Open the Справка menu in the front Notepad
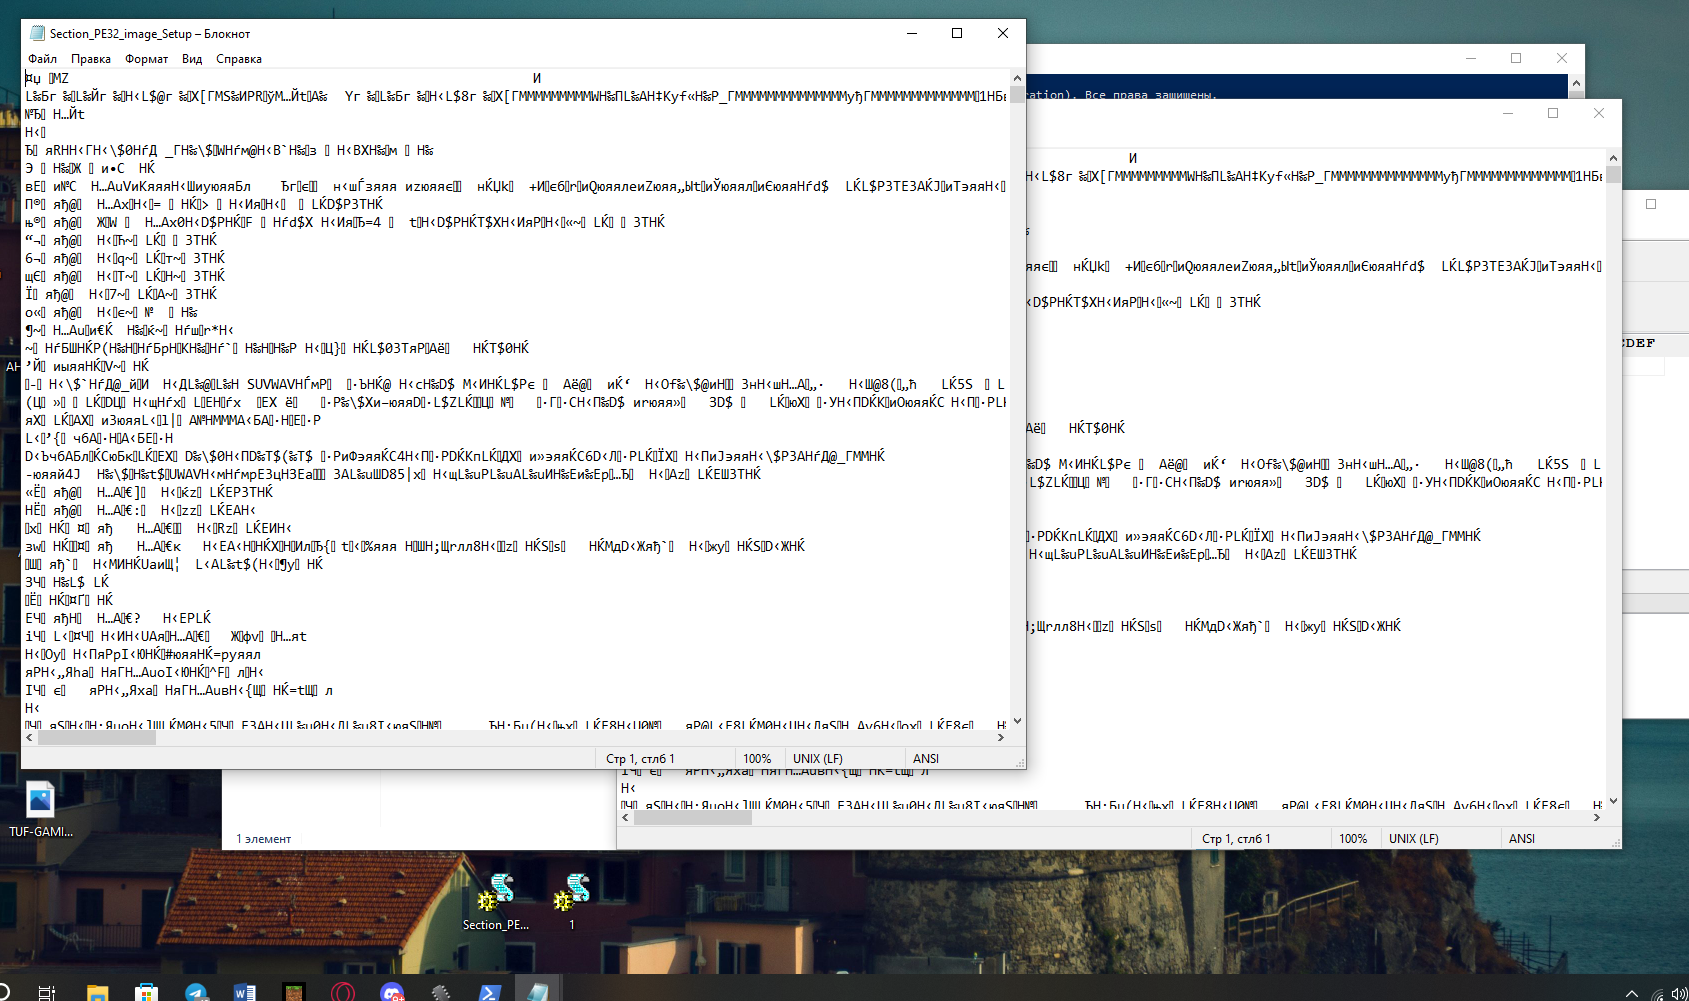Screen dimensions: 1689x1001 click(x=239, y=59)
